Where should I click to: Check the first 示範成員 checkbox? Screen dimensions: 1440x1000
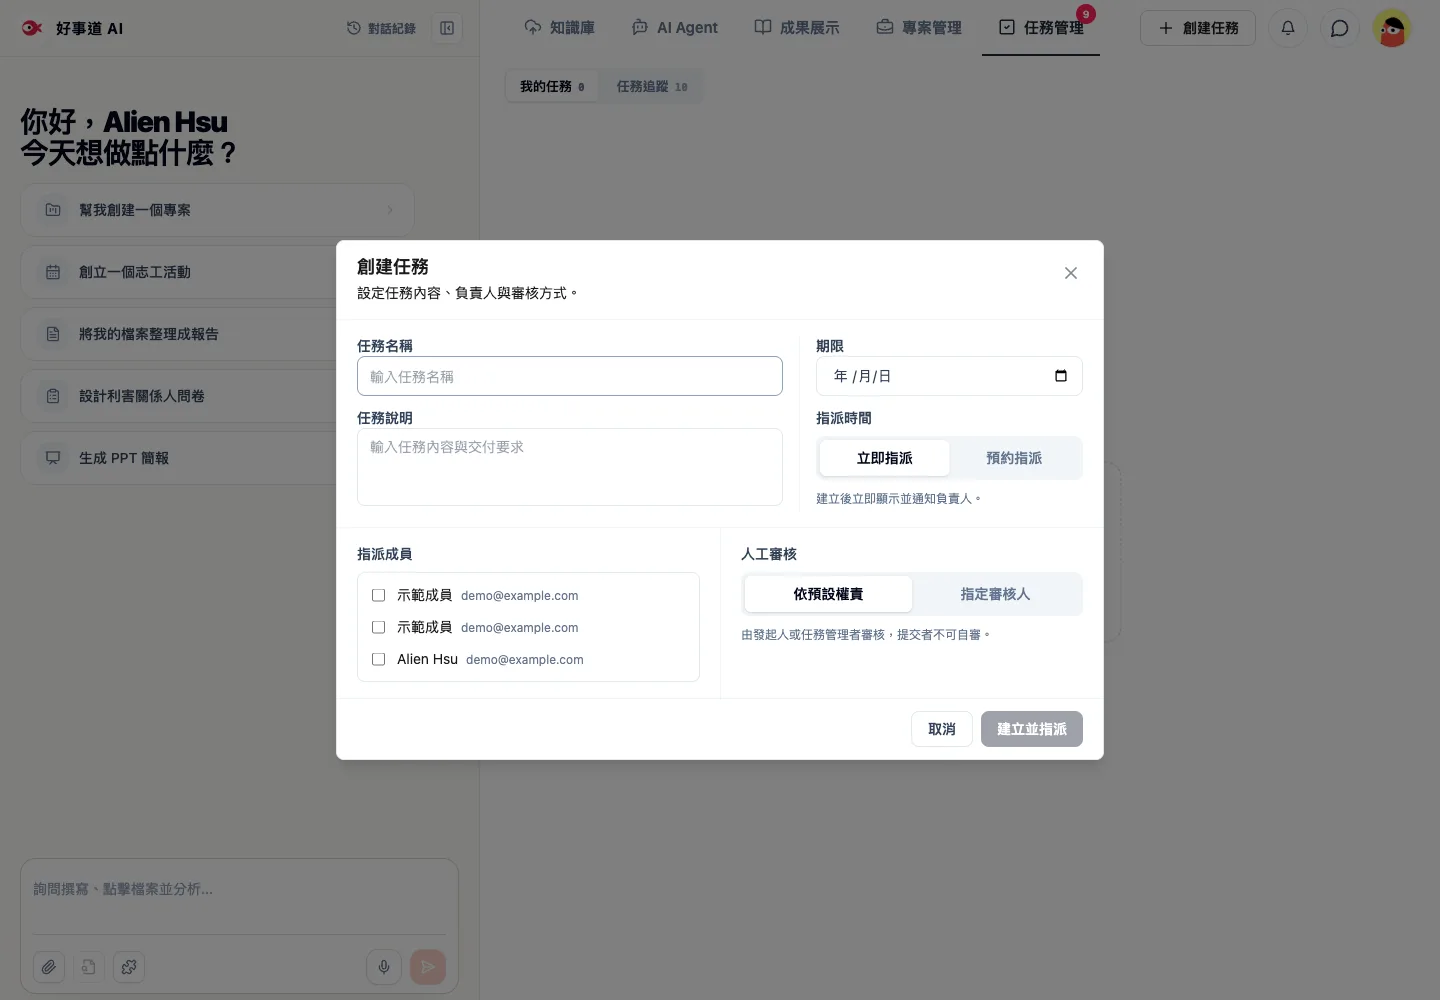(379, 595)
